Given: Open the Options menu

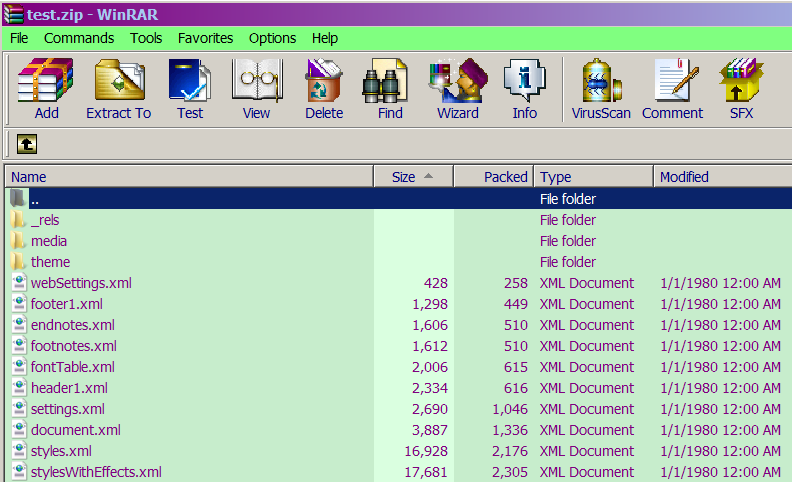Looking at the screenshot, I should [272, 38].
